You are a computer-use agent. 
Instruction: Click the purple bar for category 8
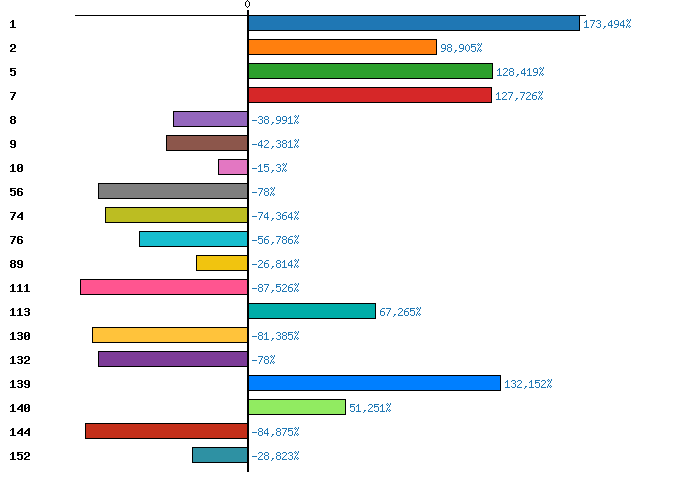tap(210, 119)
